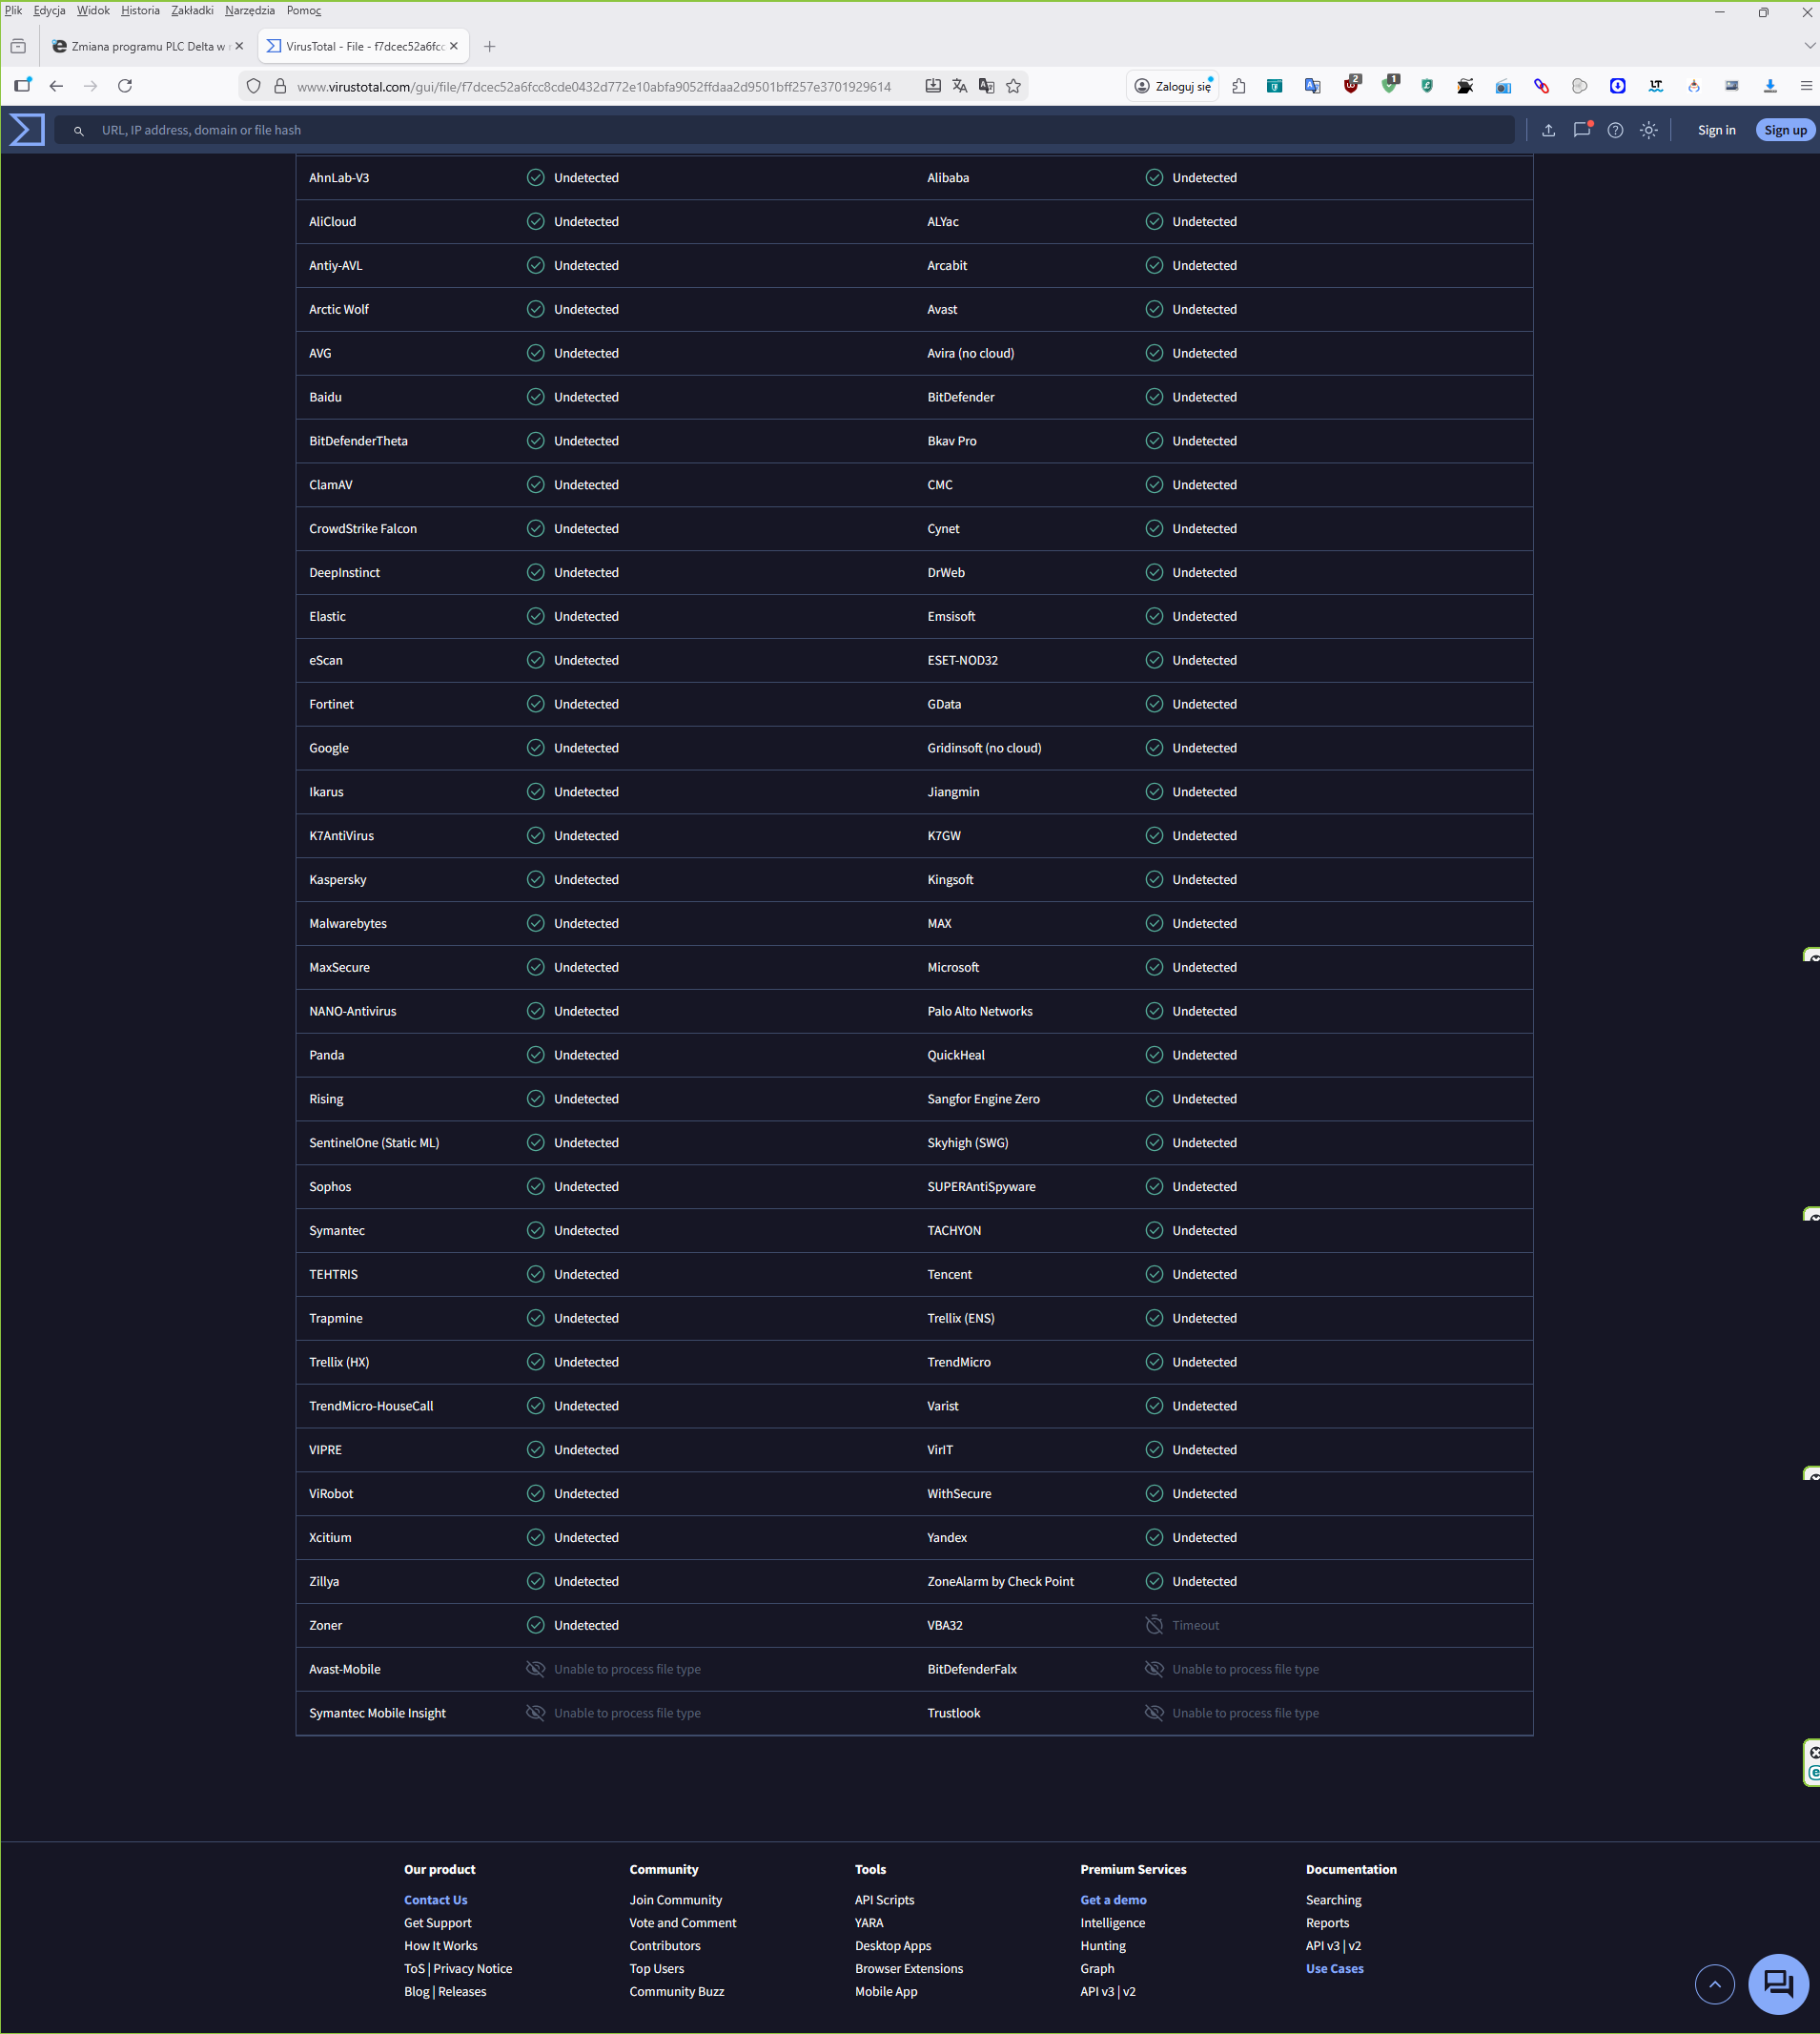Click the VirusTotal upload file icon
The height and width of the screenshot is (2034, 1820).
(1548, 130)
